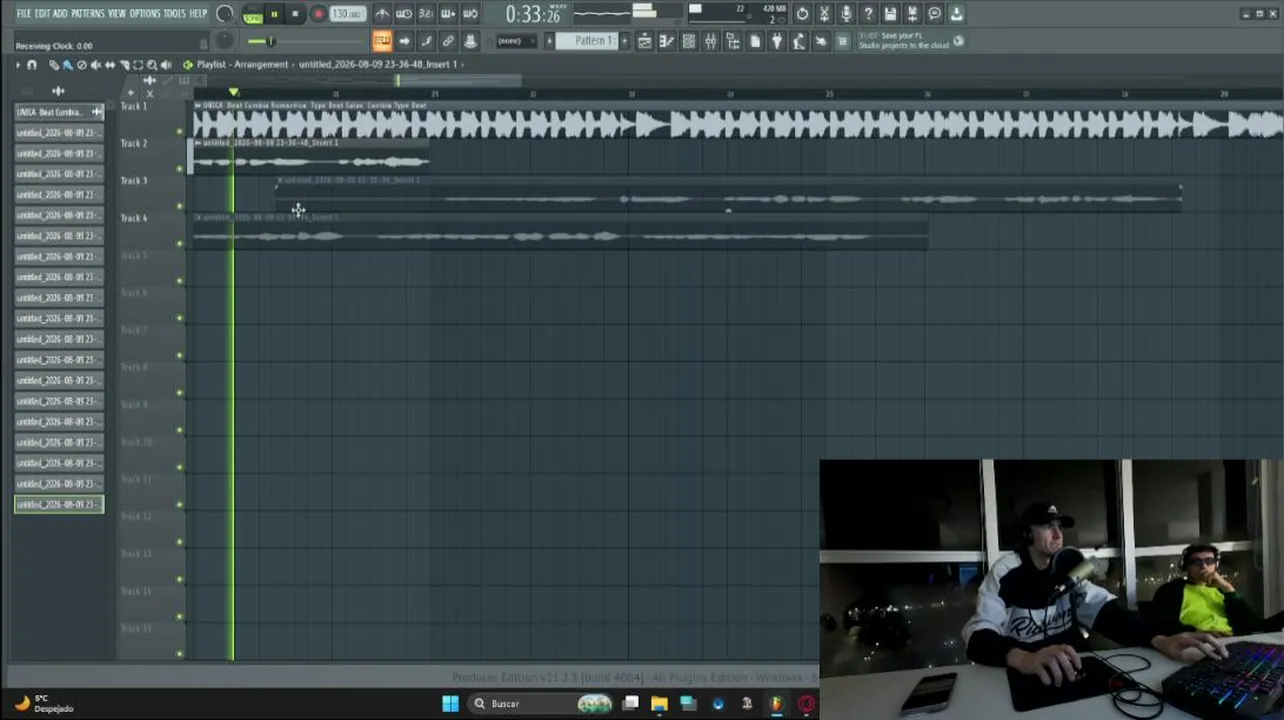Open File Explorer from the taskbar
Screen dimensions: 1284x720
point(659,703)
